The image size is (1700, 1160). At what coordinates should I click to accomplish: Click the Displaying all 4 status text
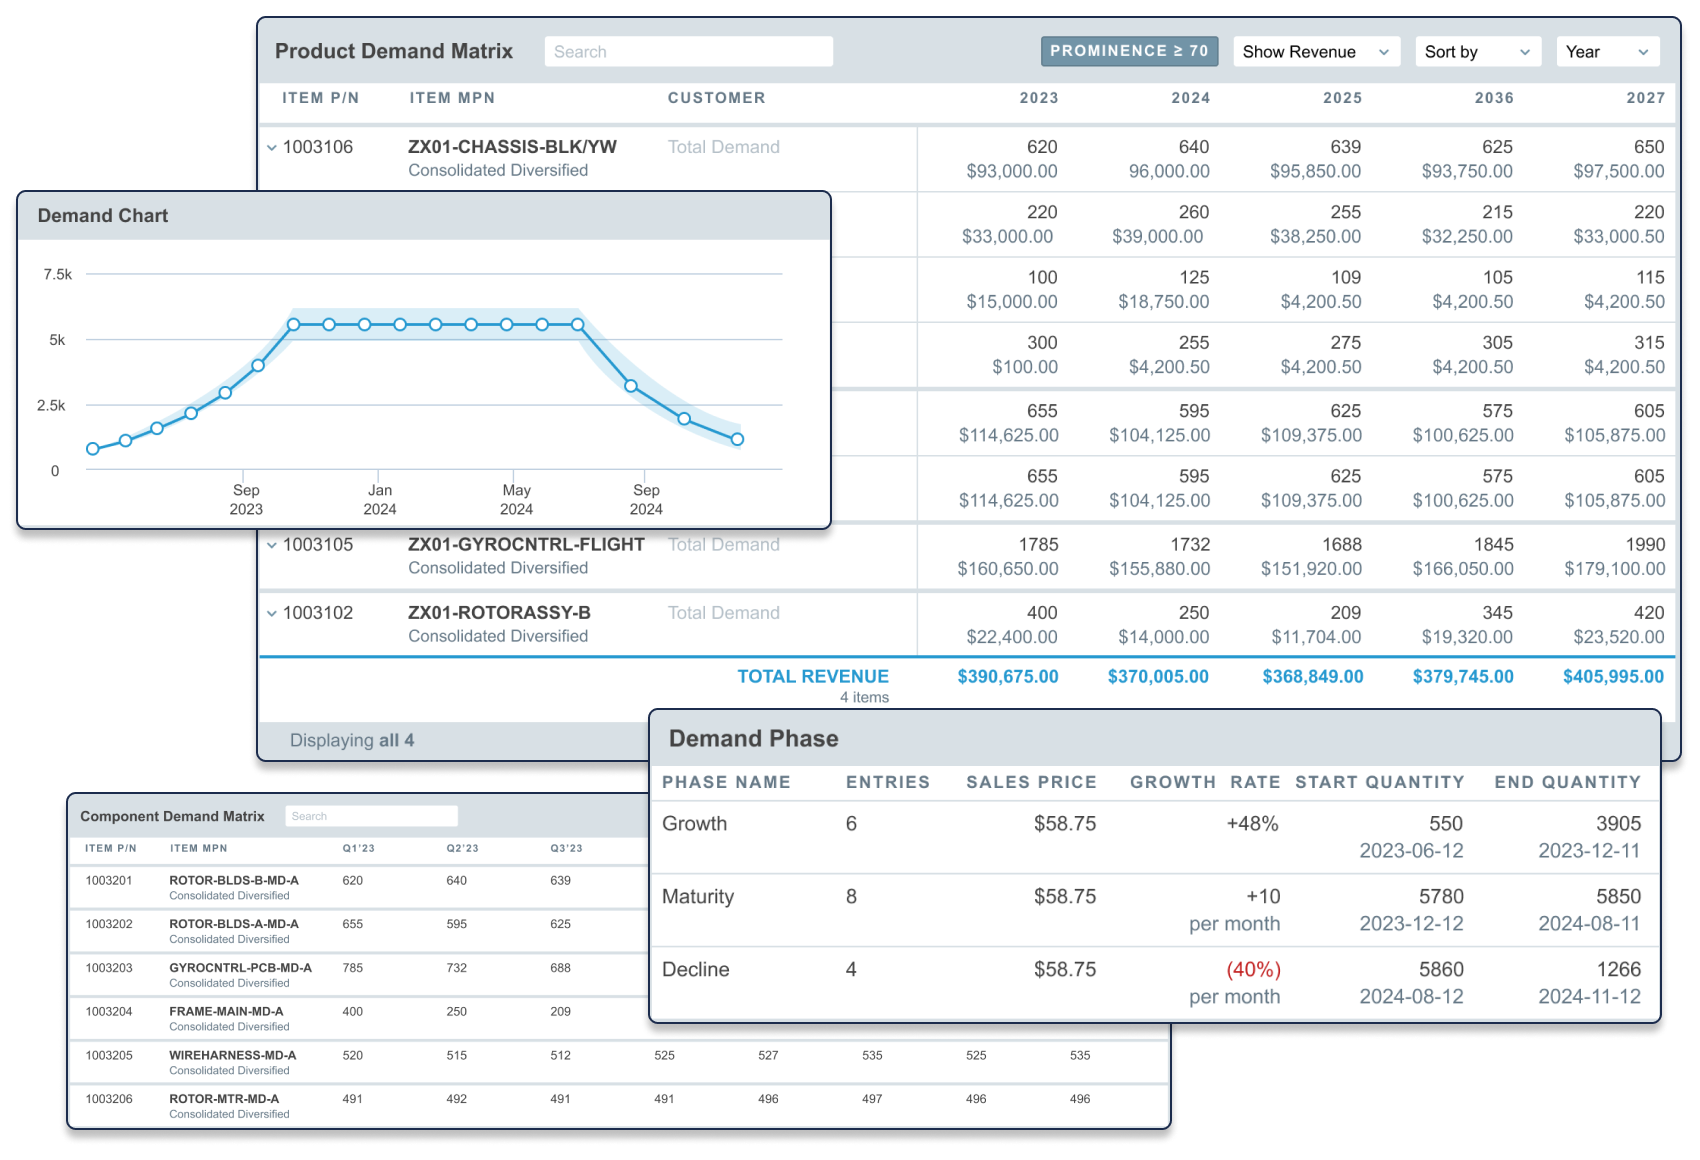352,740
